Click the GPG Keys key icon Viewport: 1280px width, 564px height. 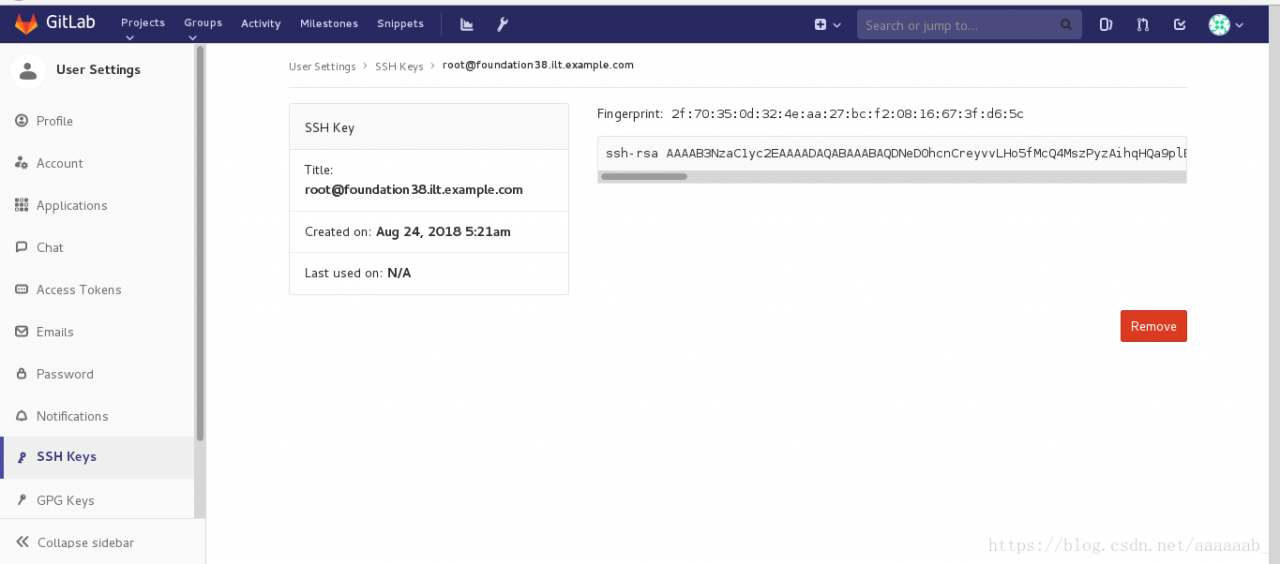coord(22,500)
